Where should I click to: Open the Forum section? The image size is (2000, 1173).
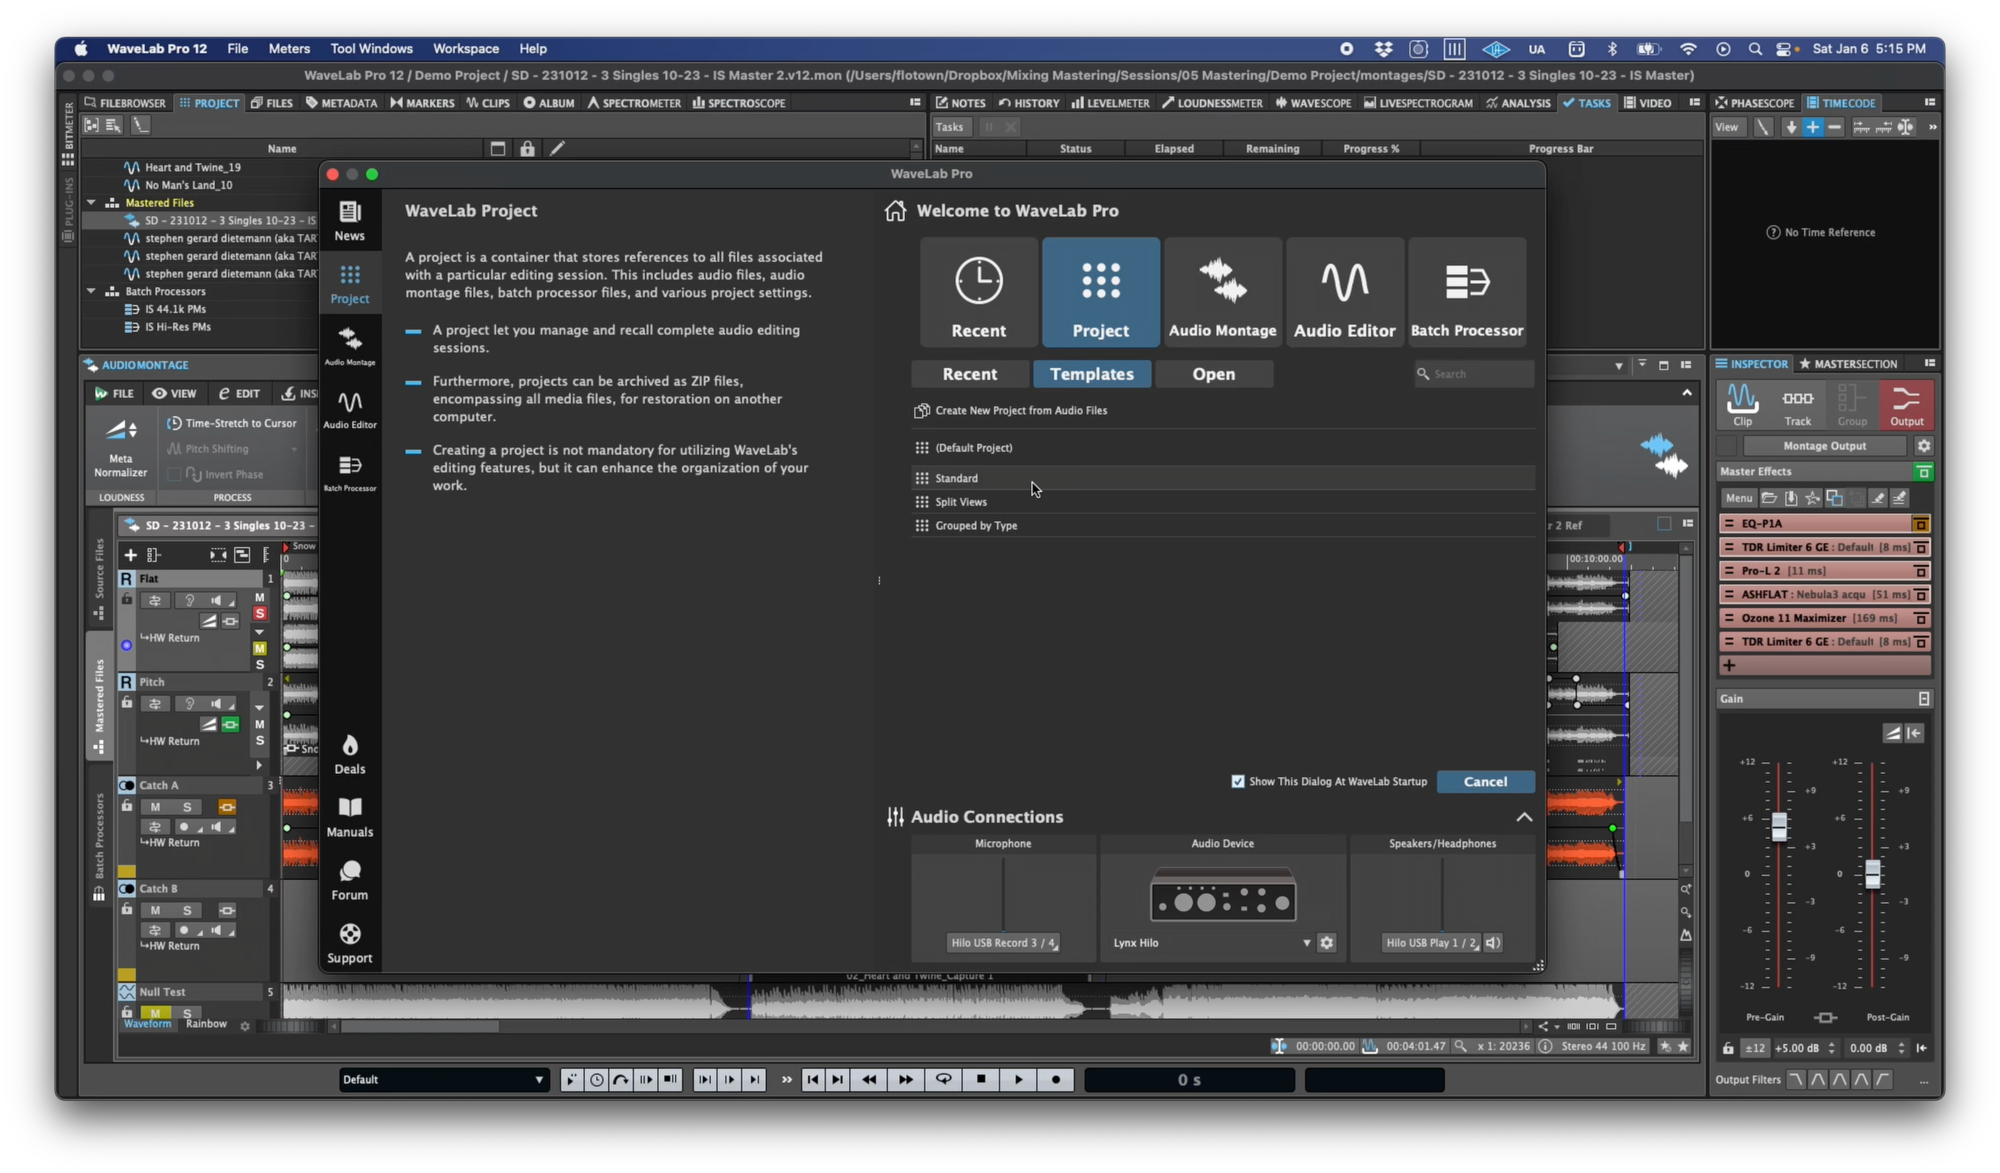point(350,878)
